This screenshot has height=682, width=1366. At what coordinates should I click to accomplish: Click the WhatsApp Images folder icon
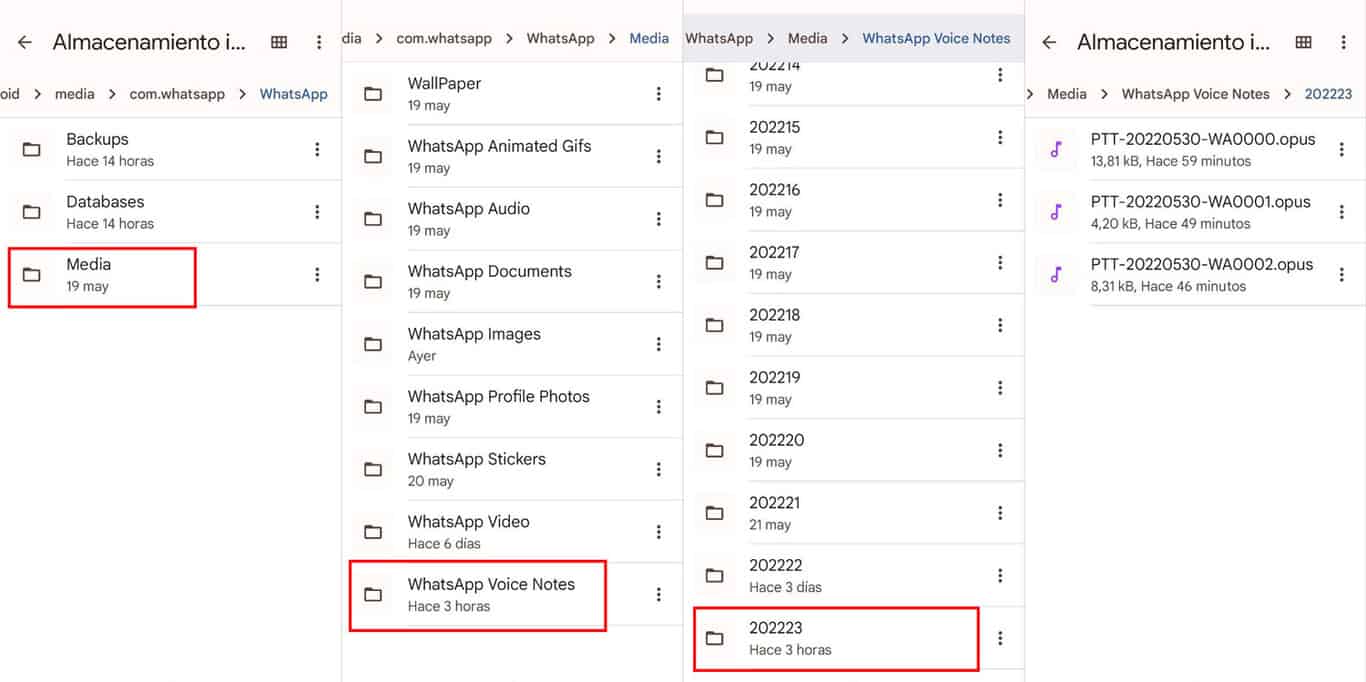(373, 344)
